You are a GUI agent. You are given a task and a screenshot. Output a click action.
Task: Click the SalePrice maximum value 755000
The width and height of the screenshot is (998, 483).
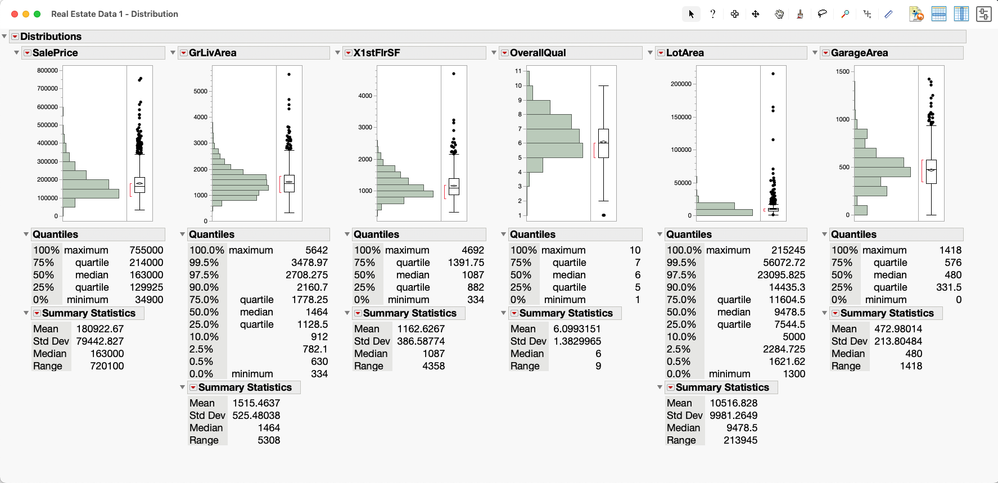(x=146, y=251)
